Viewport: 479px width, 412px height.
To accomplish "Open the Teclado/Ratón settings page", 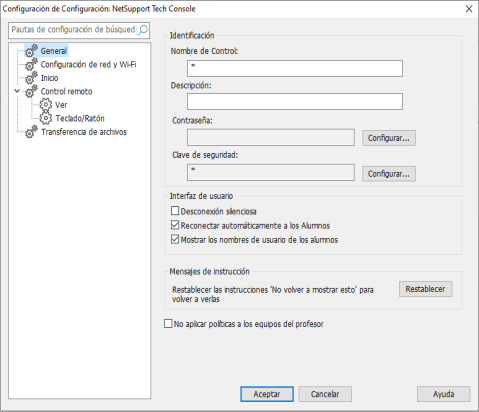I will tap(80, 119).
